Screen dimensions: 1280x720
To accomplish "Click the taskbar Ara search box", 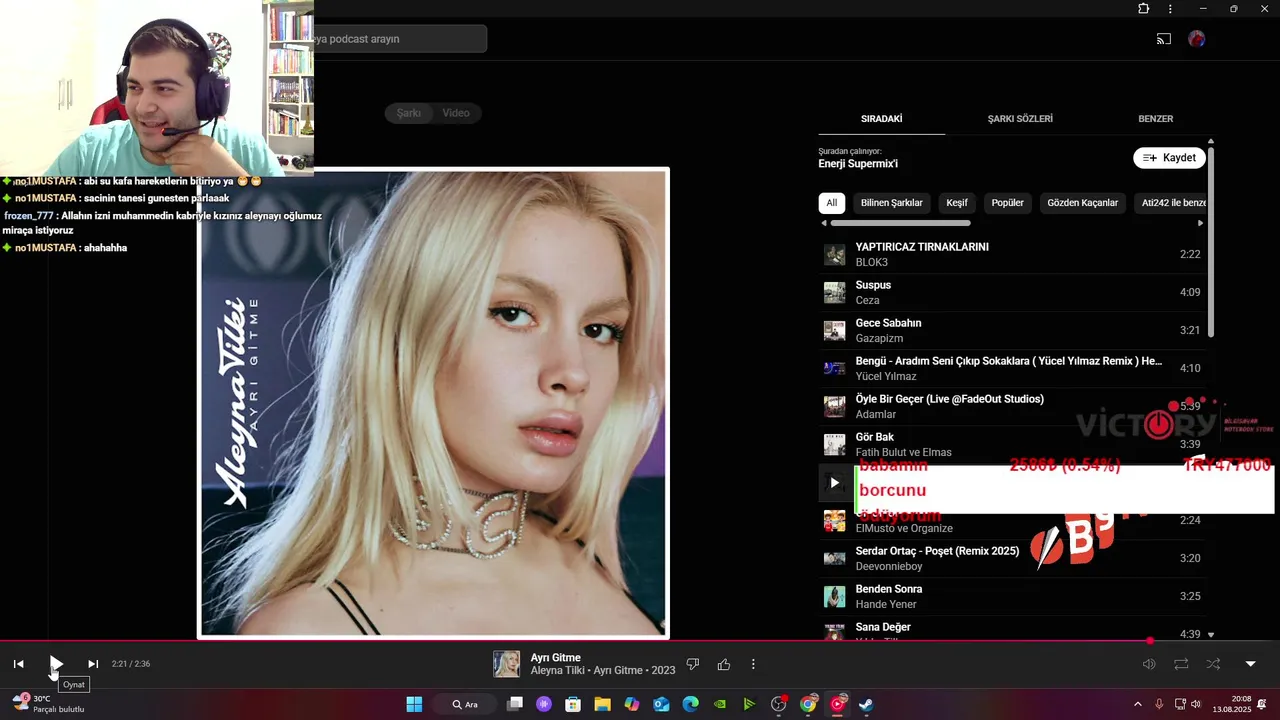I will pos(465,704).
